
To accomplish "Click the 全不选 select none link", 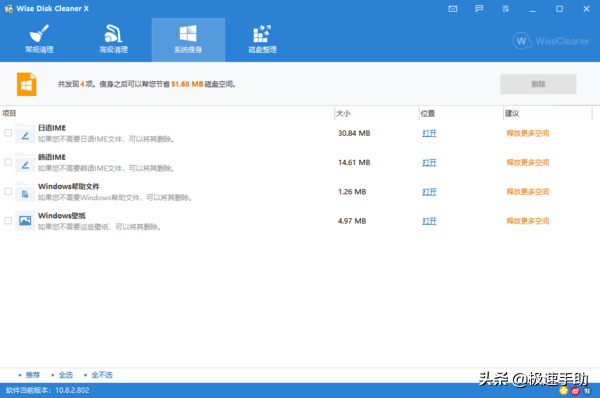I will [x=102, y=375].
